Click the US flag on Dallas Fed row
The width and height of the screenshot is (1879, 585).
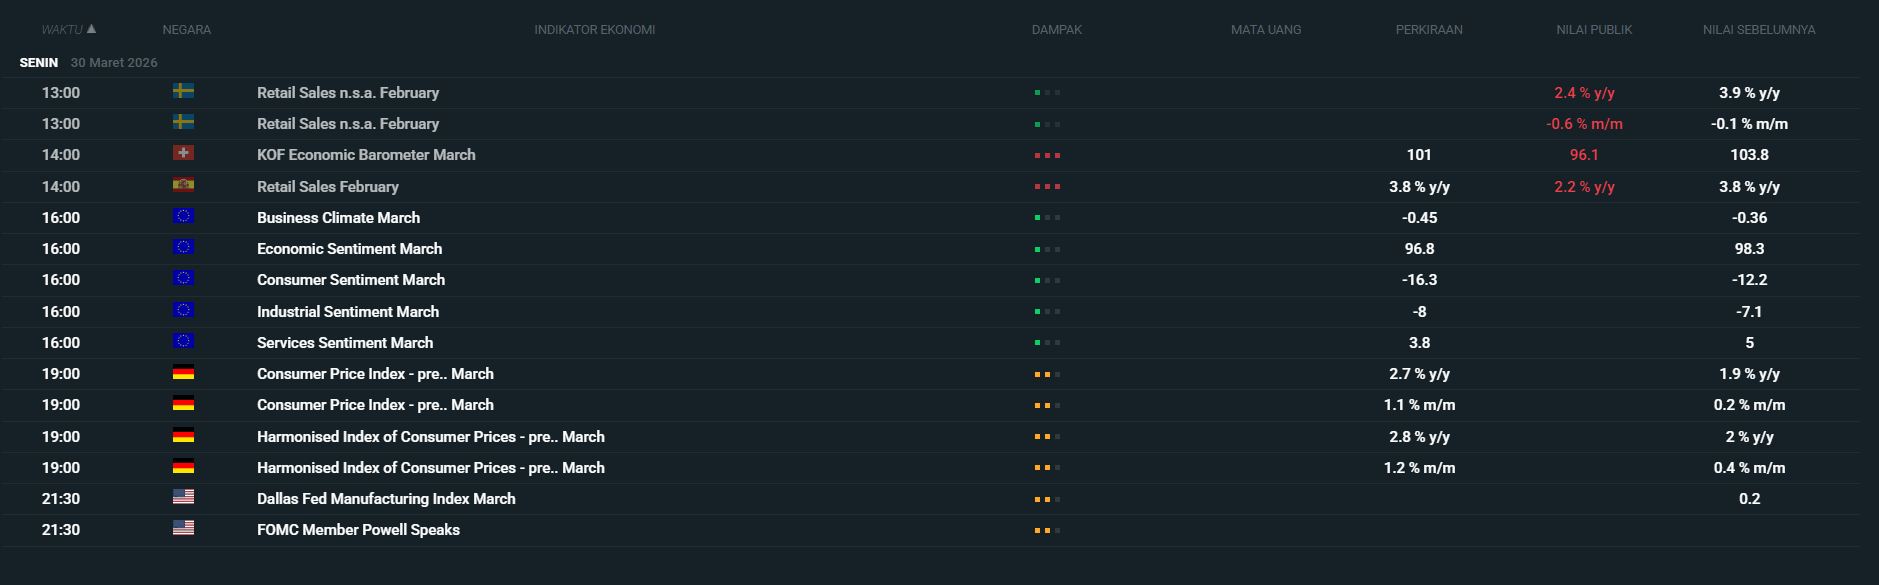coord(183,497)
